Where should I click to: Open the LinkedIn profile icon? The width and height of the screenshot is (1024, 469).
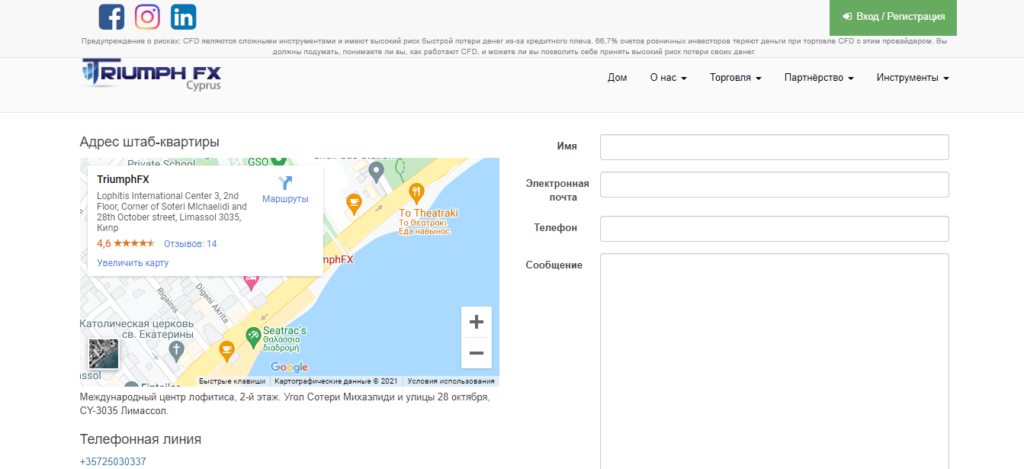tap(184, 17)
